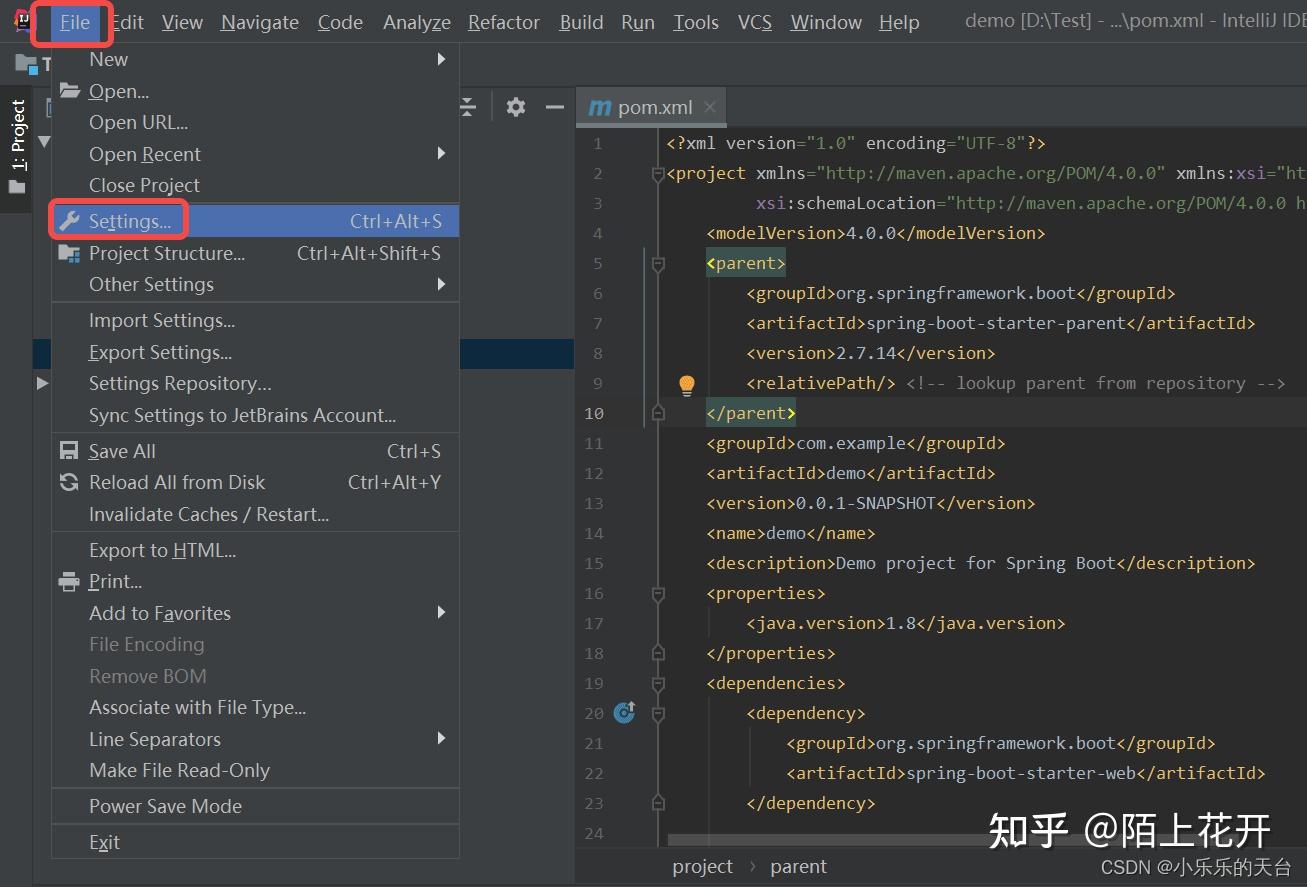Click the wrench icon beside Settings

coord(69,221)
